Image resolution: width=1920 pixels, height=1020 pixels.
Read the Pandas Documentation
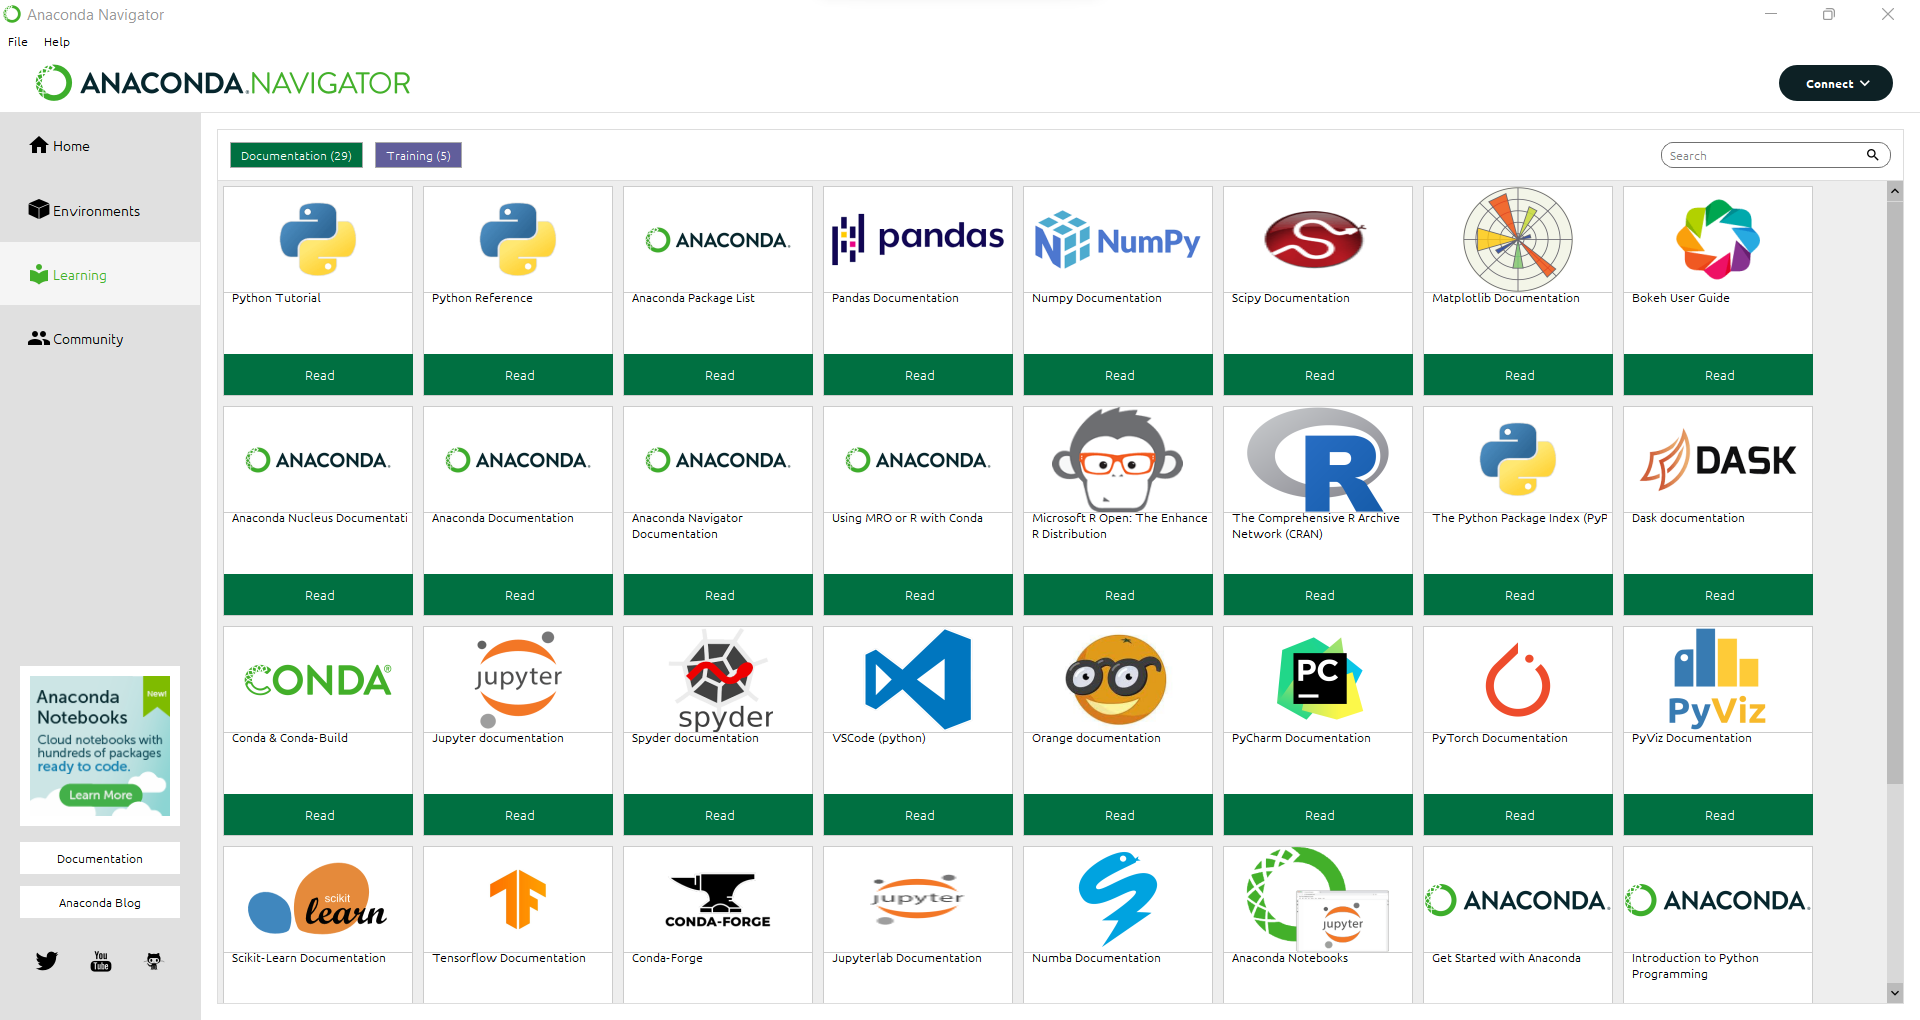tap(917, 374)
